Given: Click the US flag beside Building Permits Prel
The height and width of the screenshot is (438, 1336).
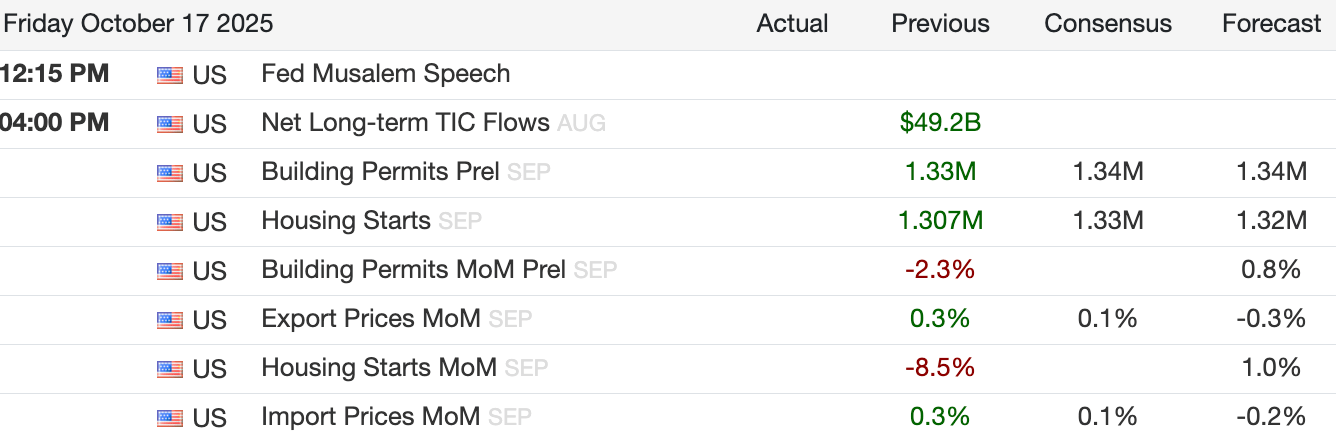Looking at the screenshot, I should [170, 173].
